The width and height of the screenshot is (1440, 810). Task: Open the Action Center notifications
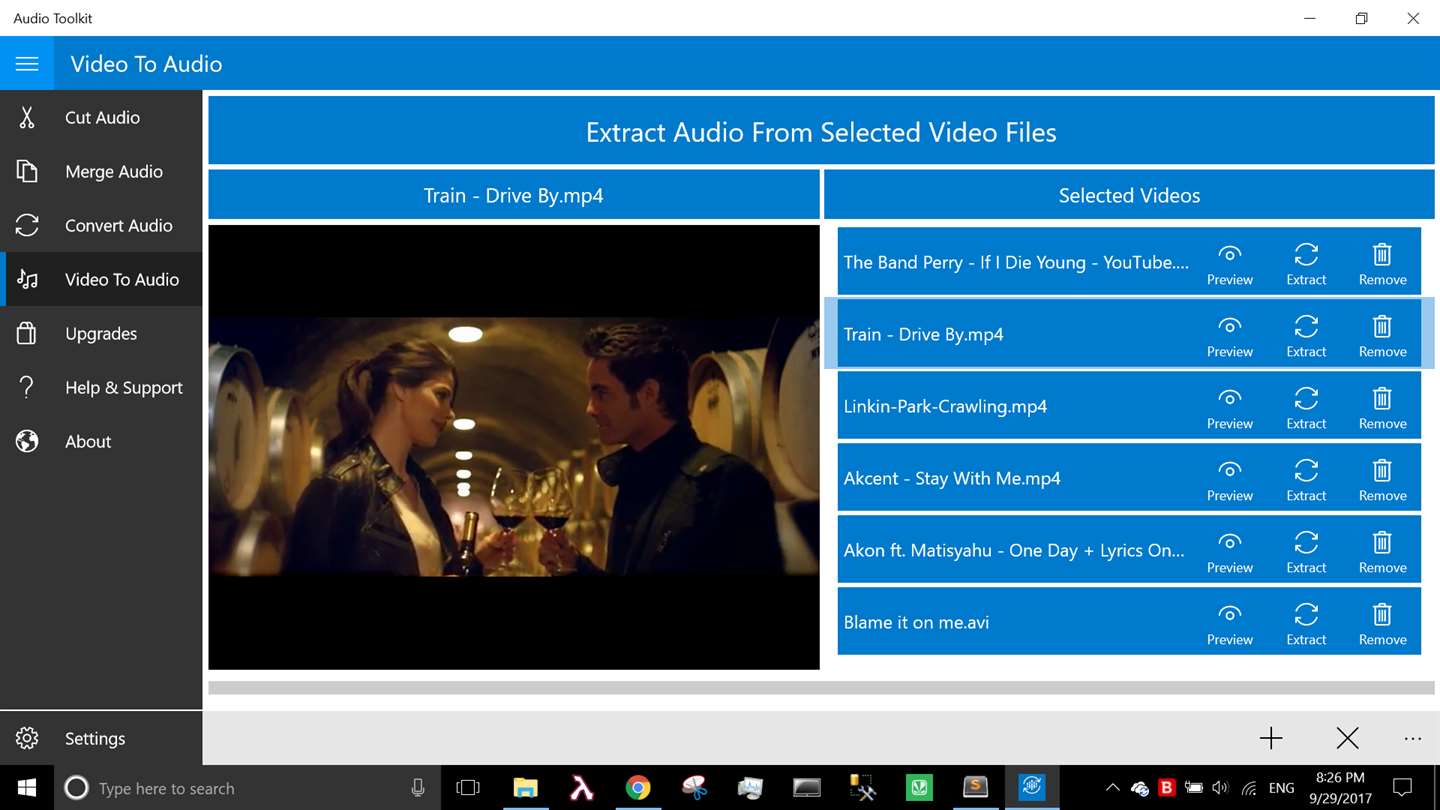click(x=1403, y=788)
